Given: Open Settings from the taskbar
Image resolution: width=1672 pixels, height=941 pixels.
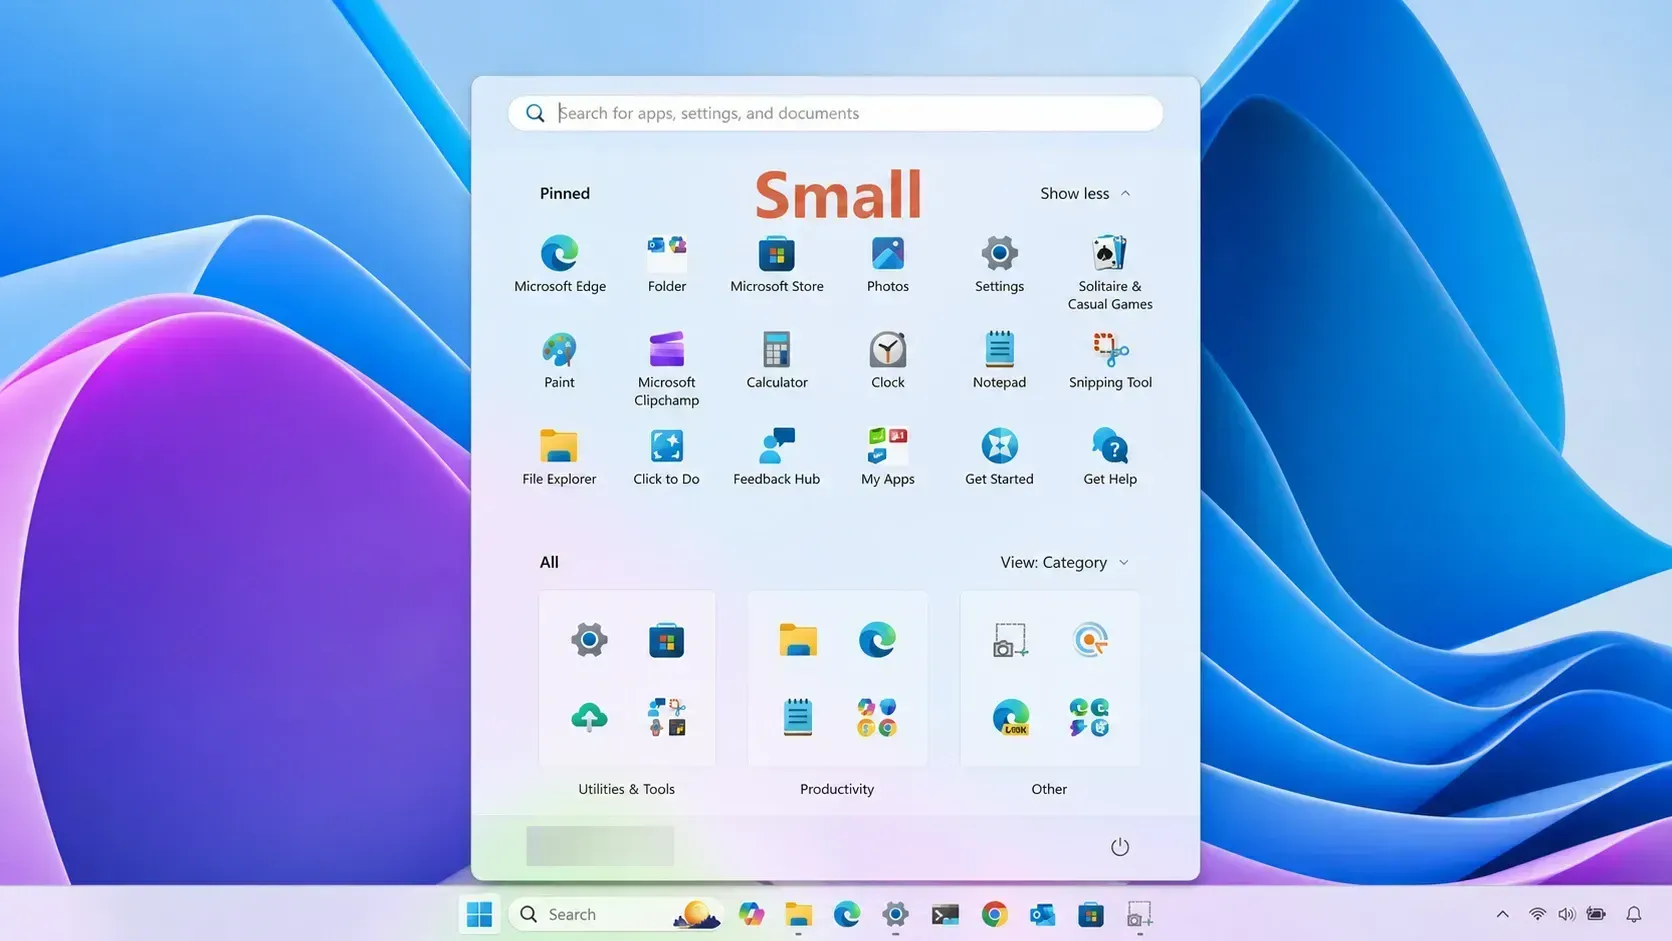Looking at the screenshot, I should pyautogui.click(x=895, y=914).
